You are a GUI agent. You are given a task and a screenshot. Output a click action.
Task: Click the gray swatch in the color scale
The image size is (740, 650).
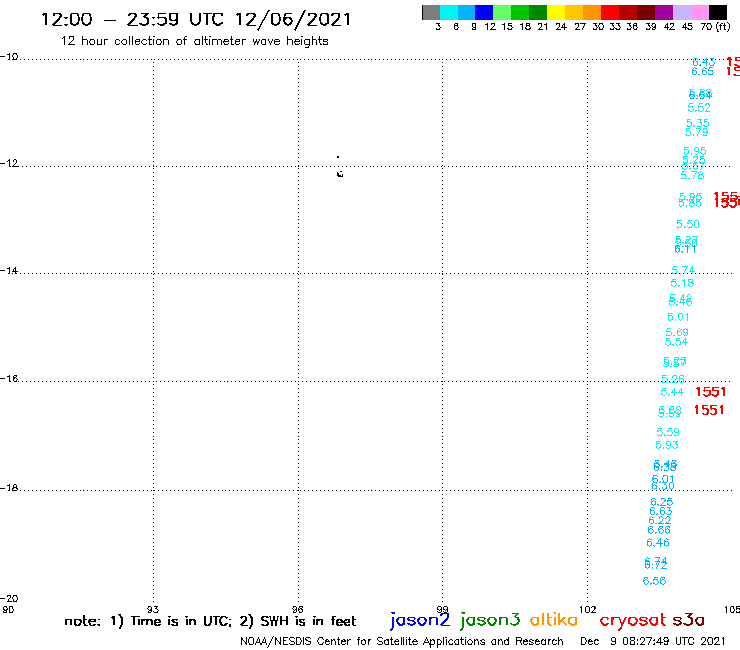click(x=431, y=12)
